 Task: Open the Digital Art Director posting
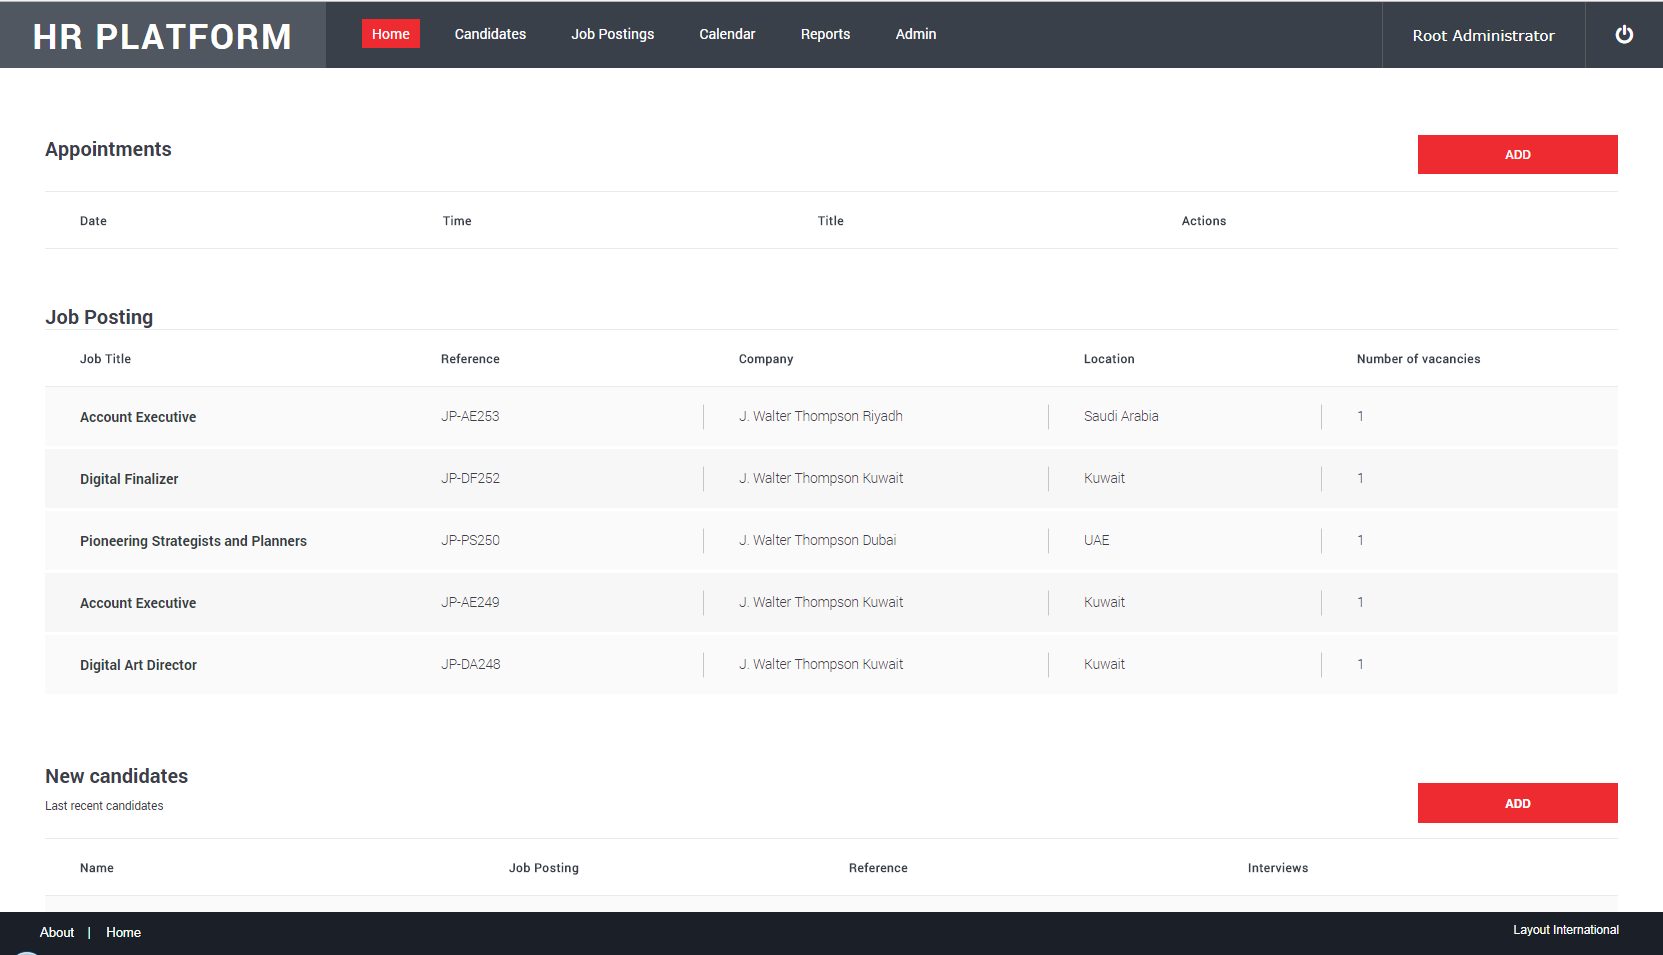[138, 665]
